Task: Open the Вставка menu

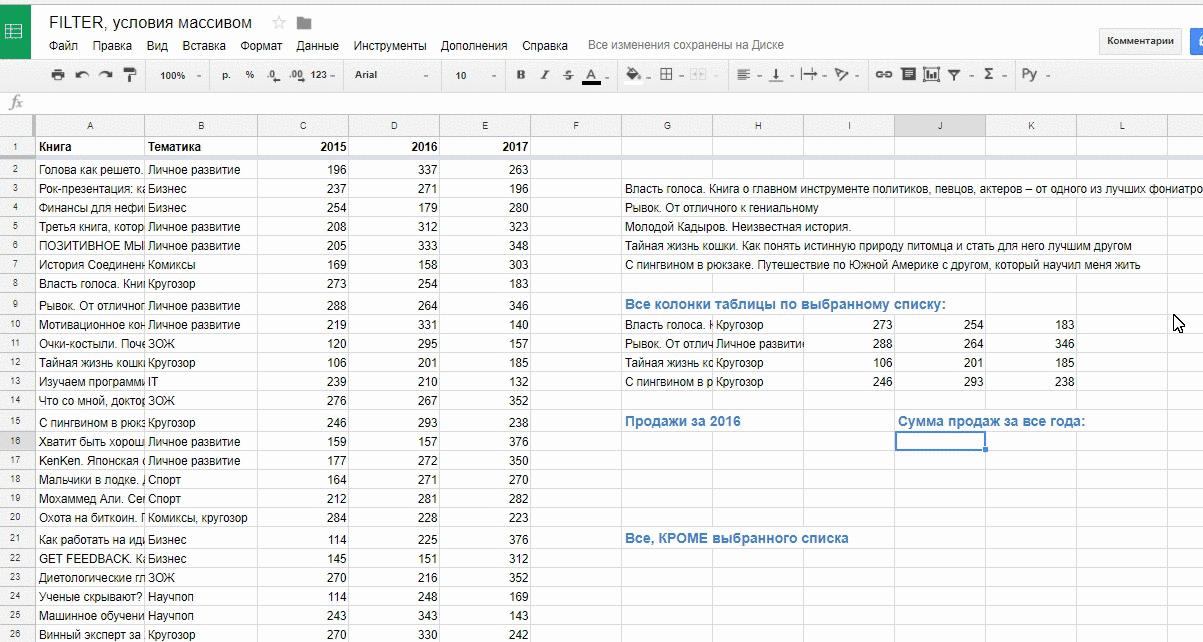Action: coord(204,46)
